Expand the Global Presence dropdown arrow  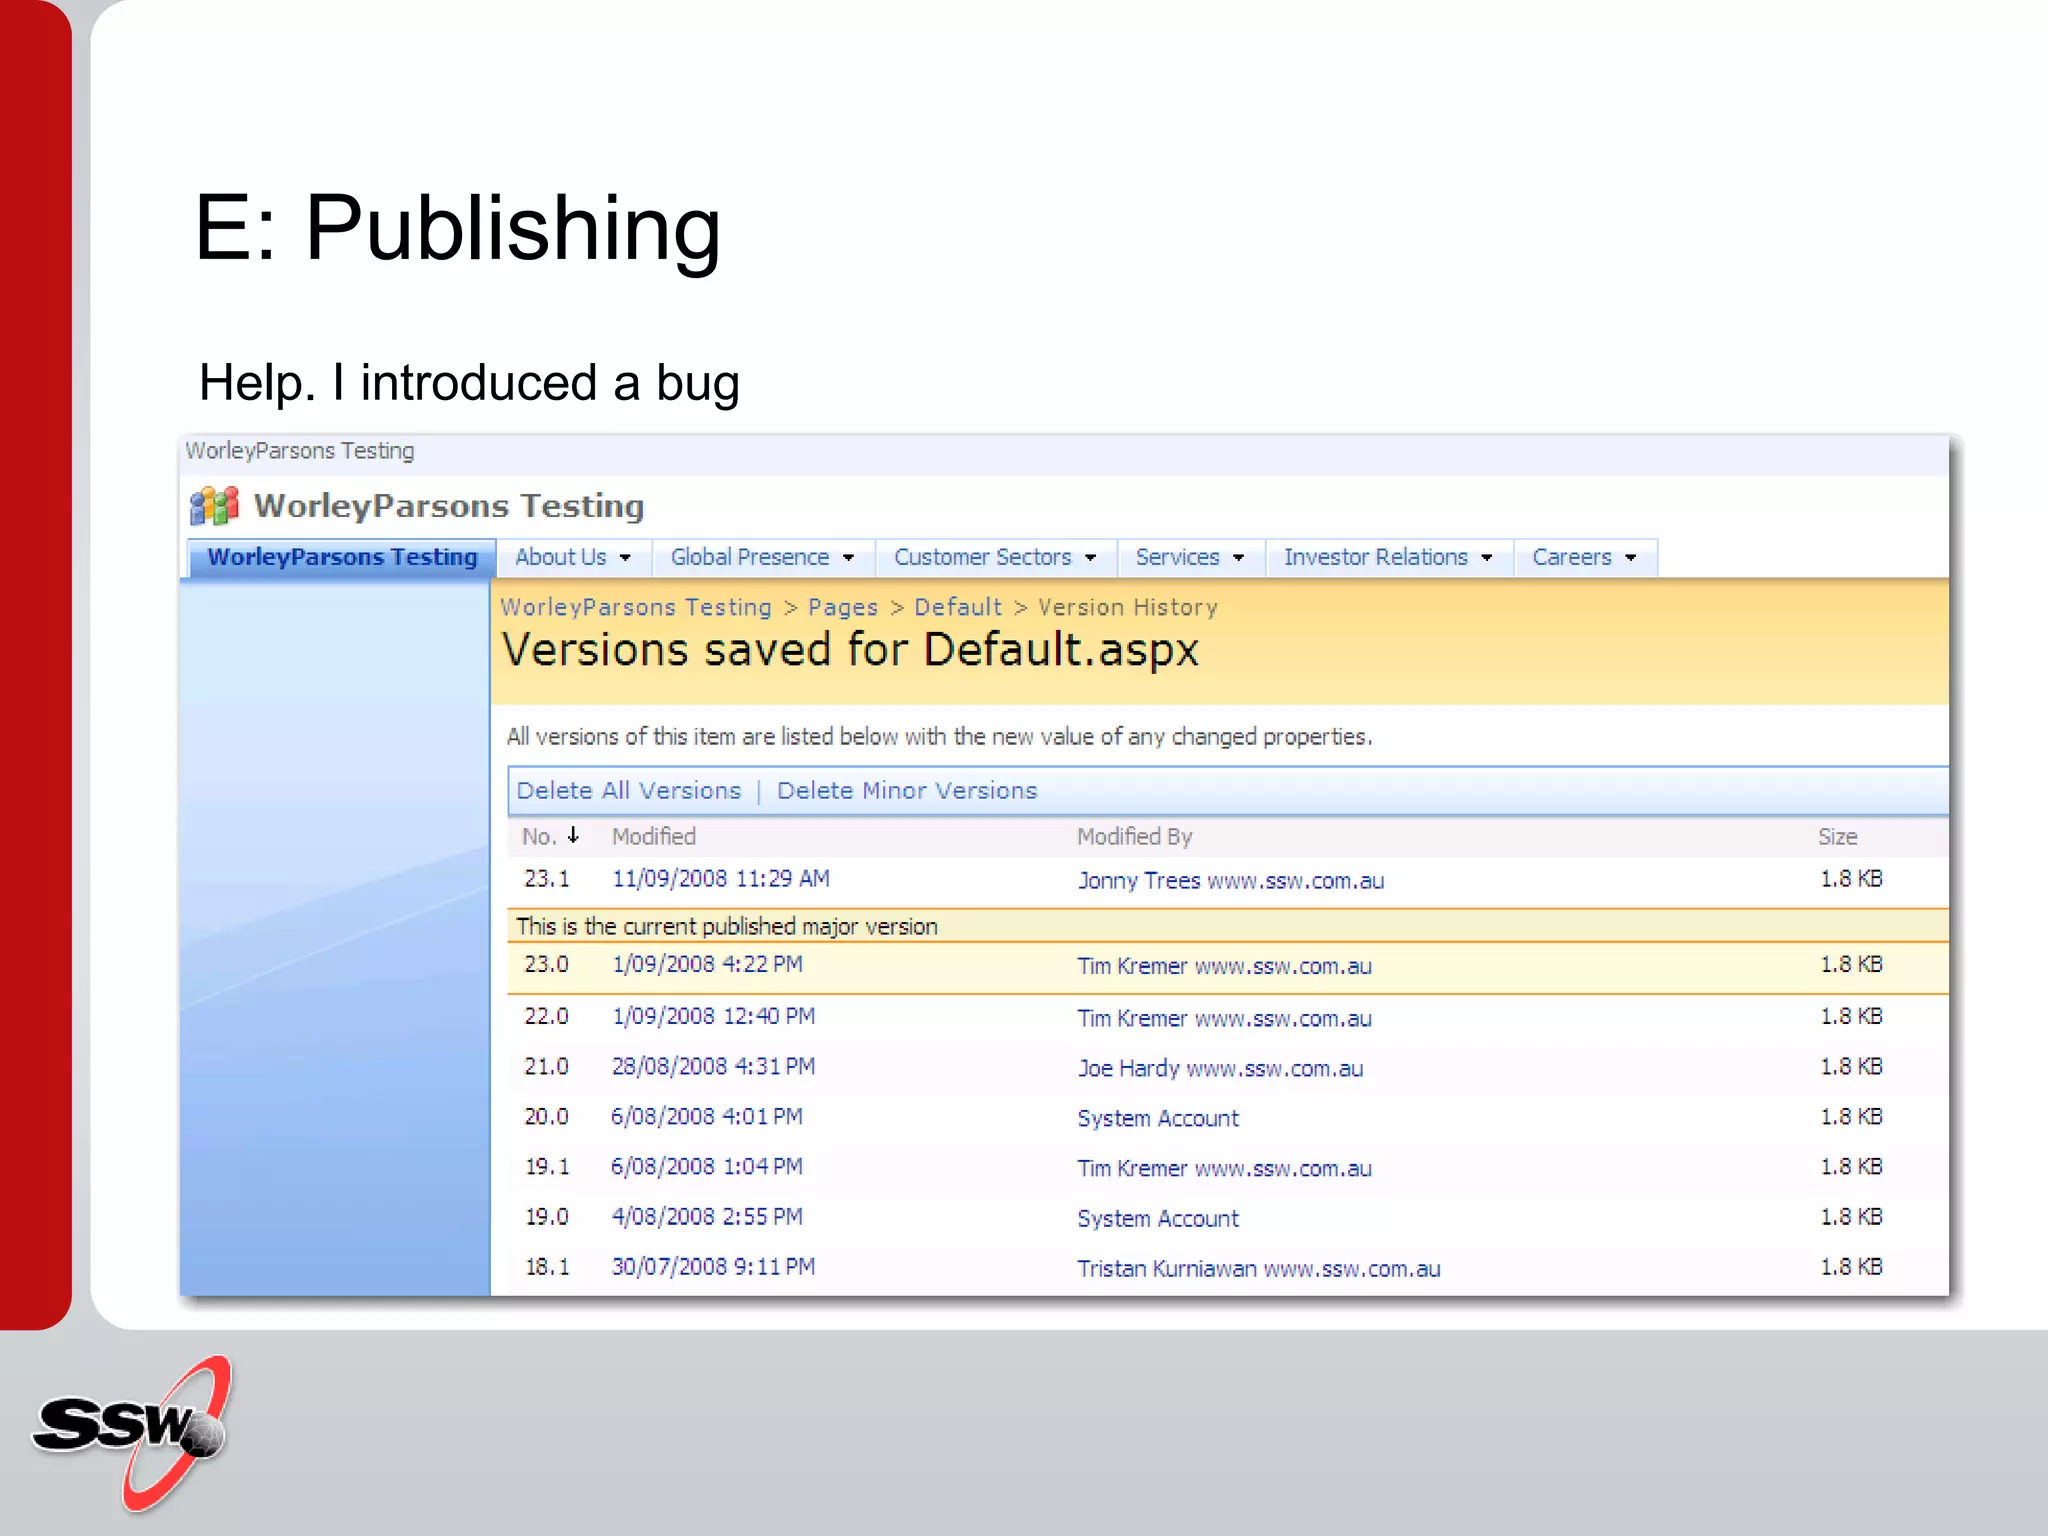pos(848,558)
